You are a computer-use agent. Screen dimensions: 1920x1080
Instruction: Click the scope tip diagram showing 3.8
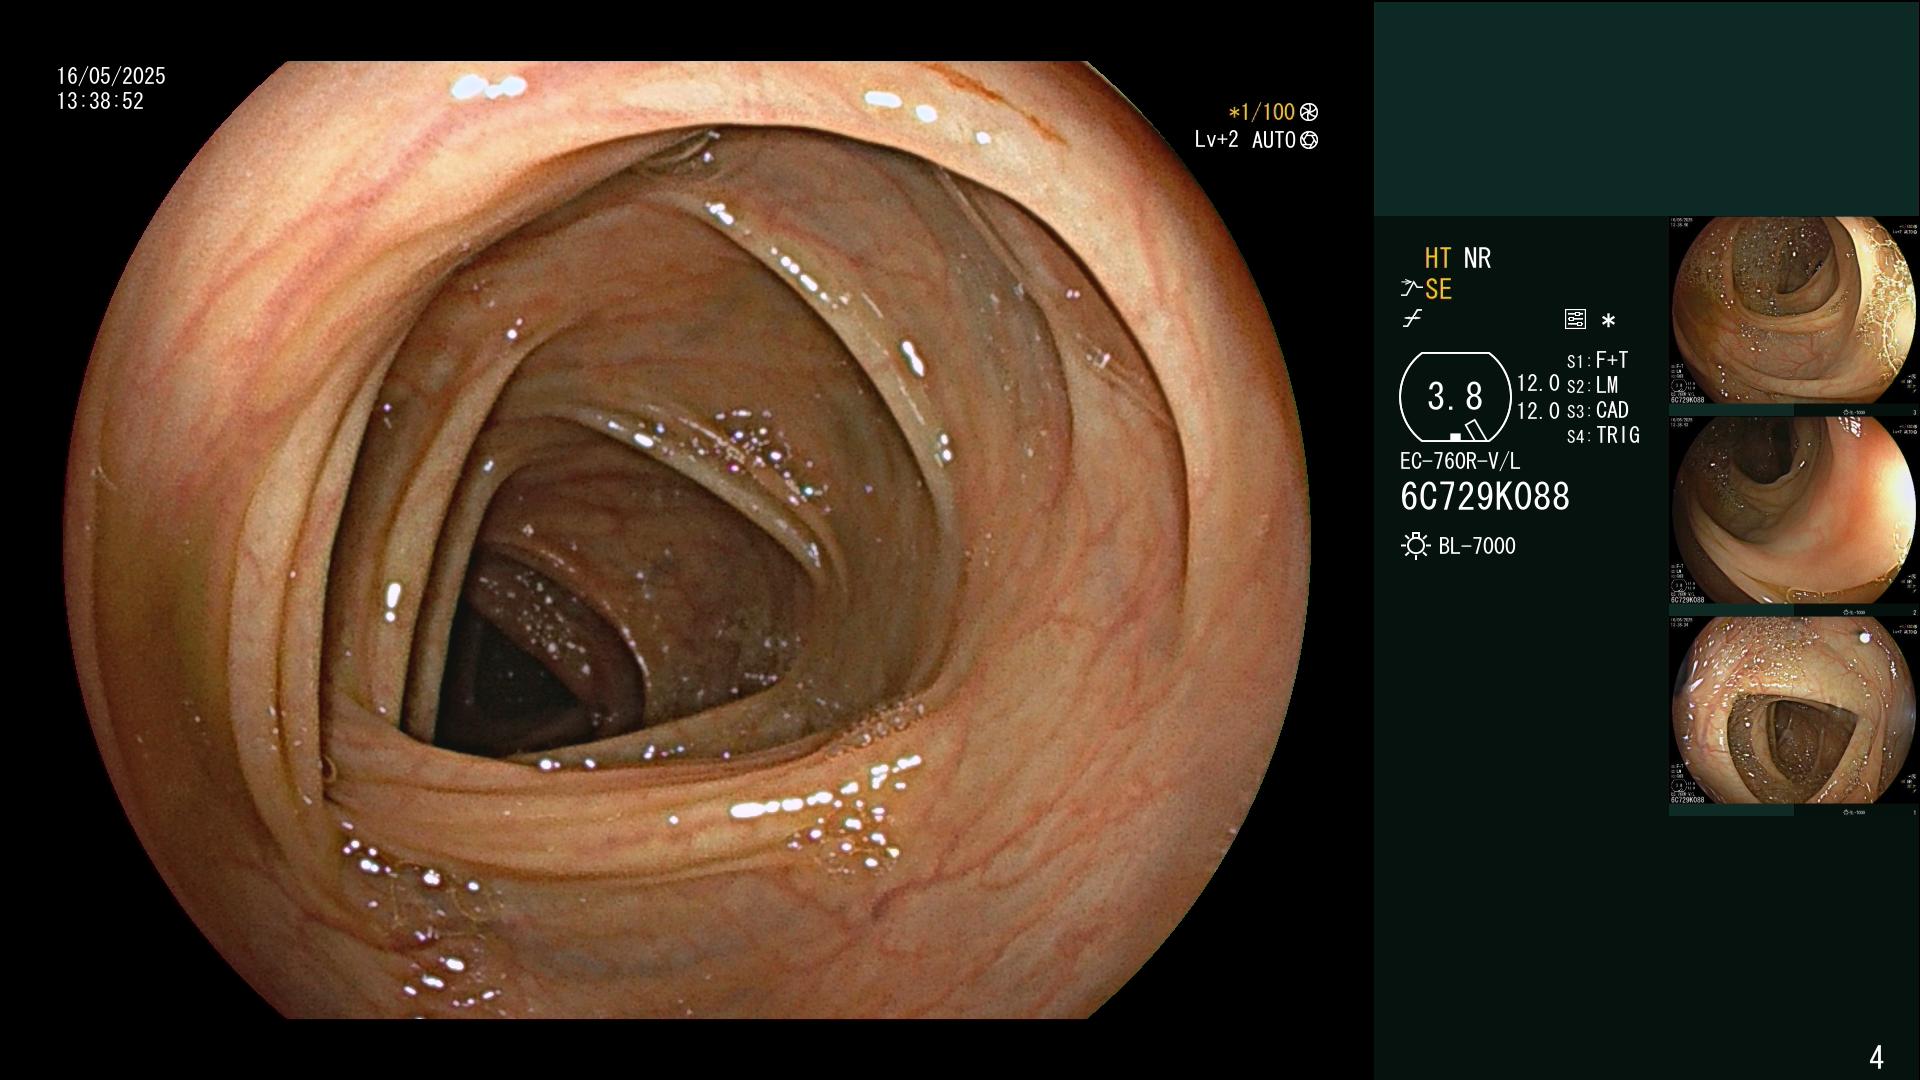coord(1455,397)
